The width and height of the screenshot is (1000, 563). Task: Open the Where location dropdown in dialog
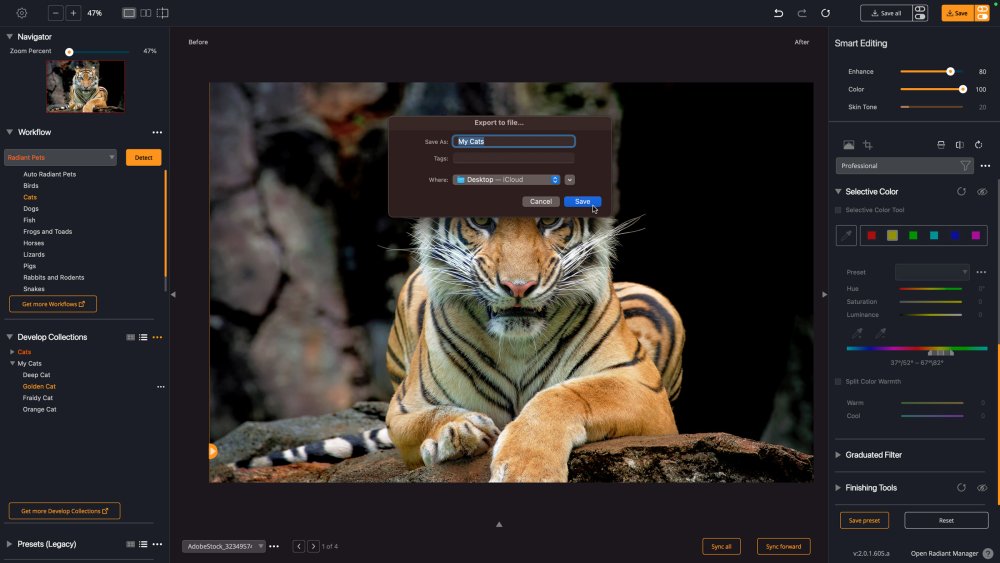pyautogui.click(x=506, y=180)
